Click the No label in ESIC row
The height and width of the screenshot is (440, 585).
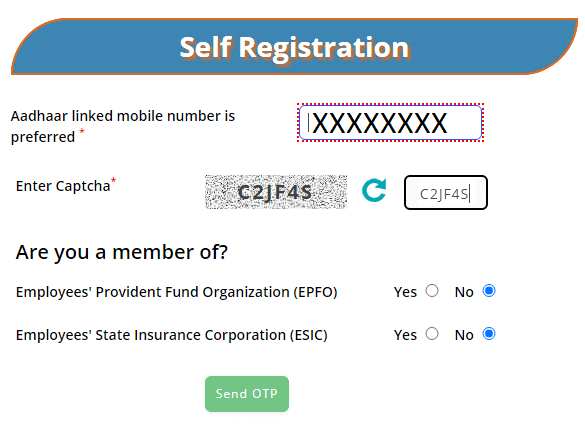click(464, 335)
